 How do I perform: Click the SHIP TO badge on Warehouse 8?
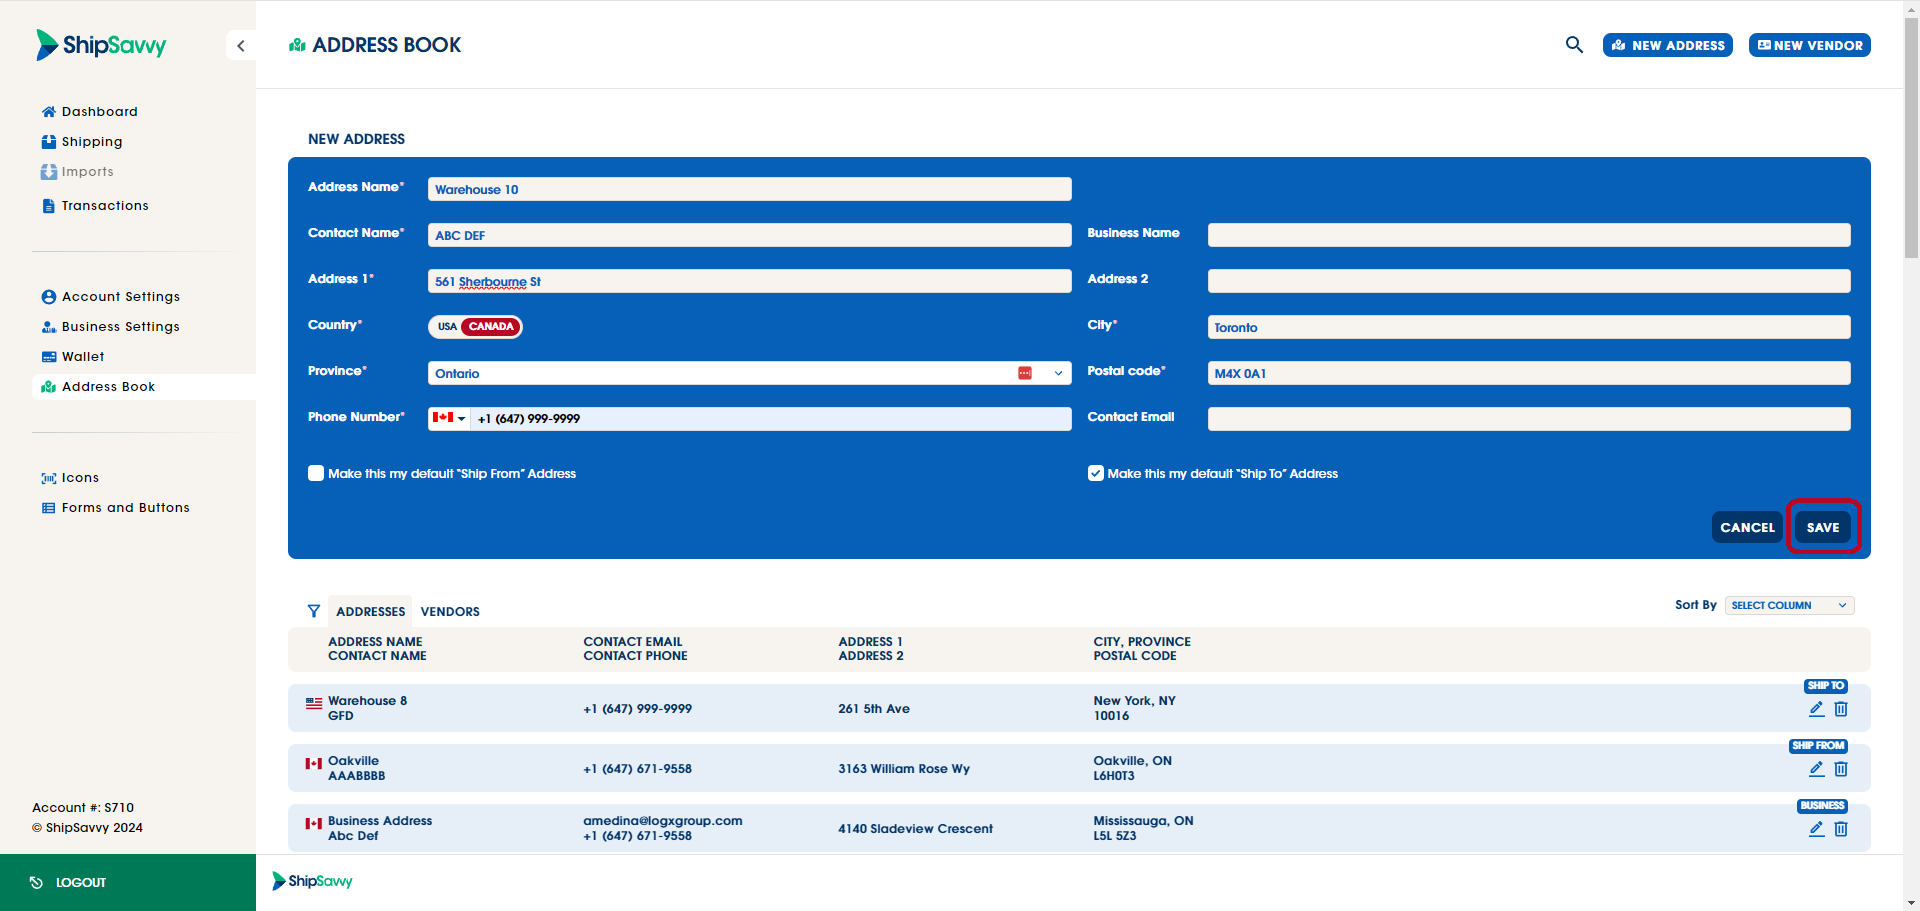click(x=1826, y=686)
